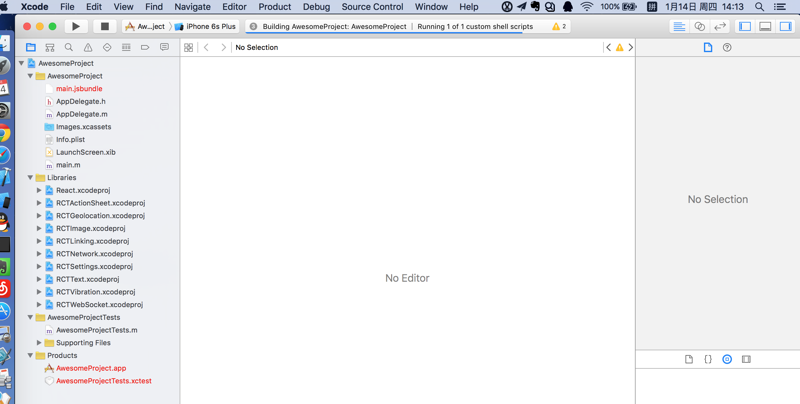Screen dimensions: 800x404
Task: Open the Debug navigator tab
Action: coord(126,47)
